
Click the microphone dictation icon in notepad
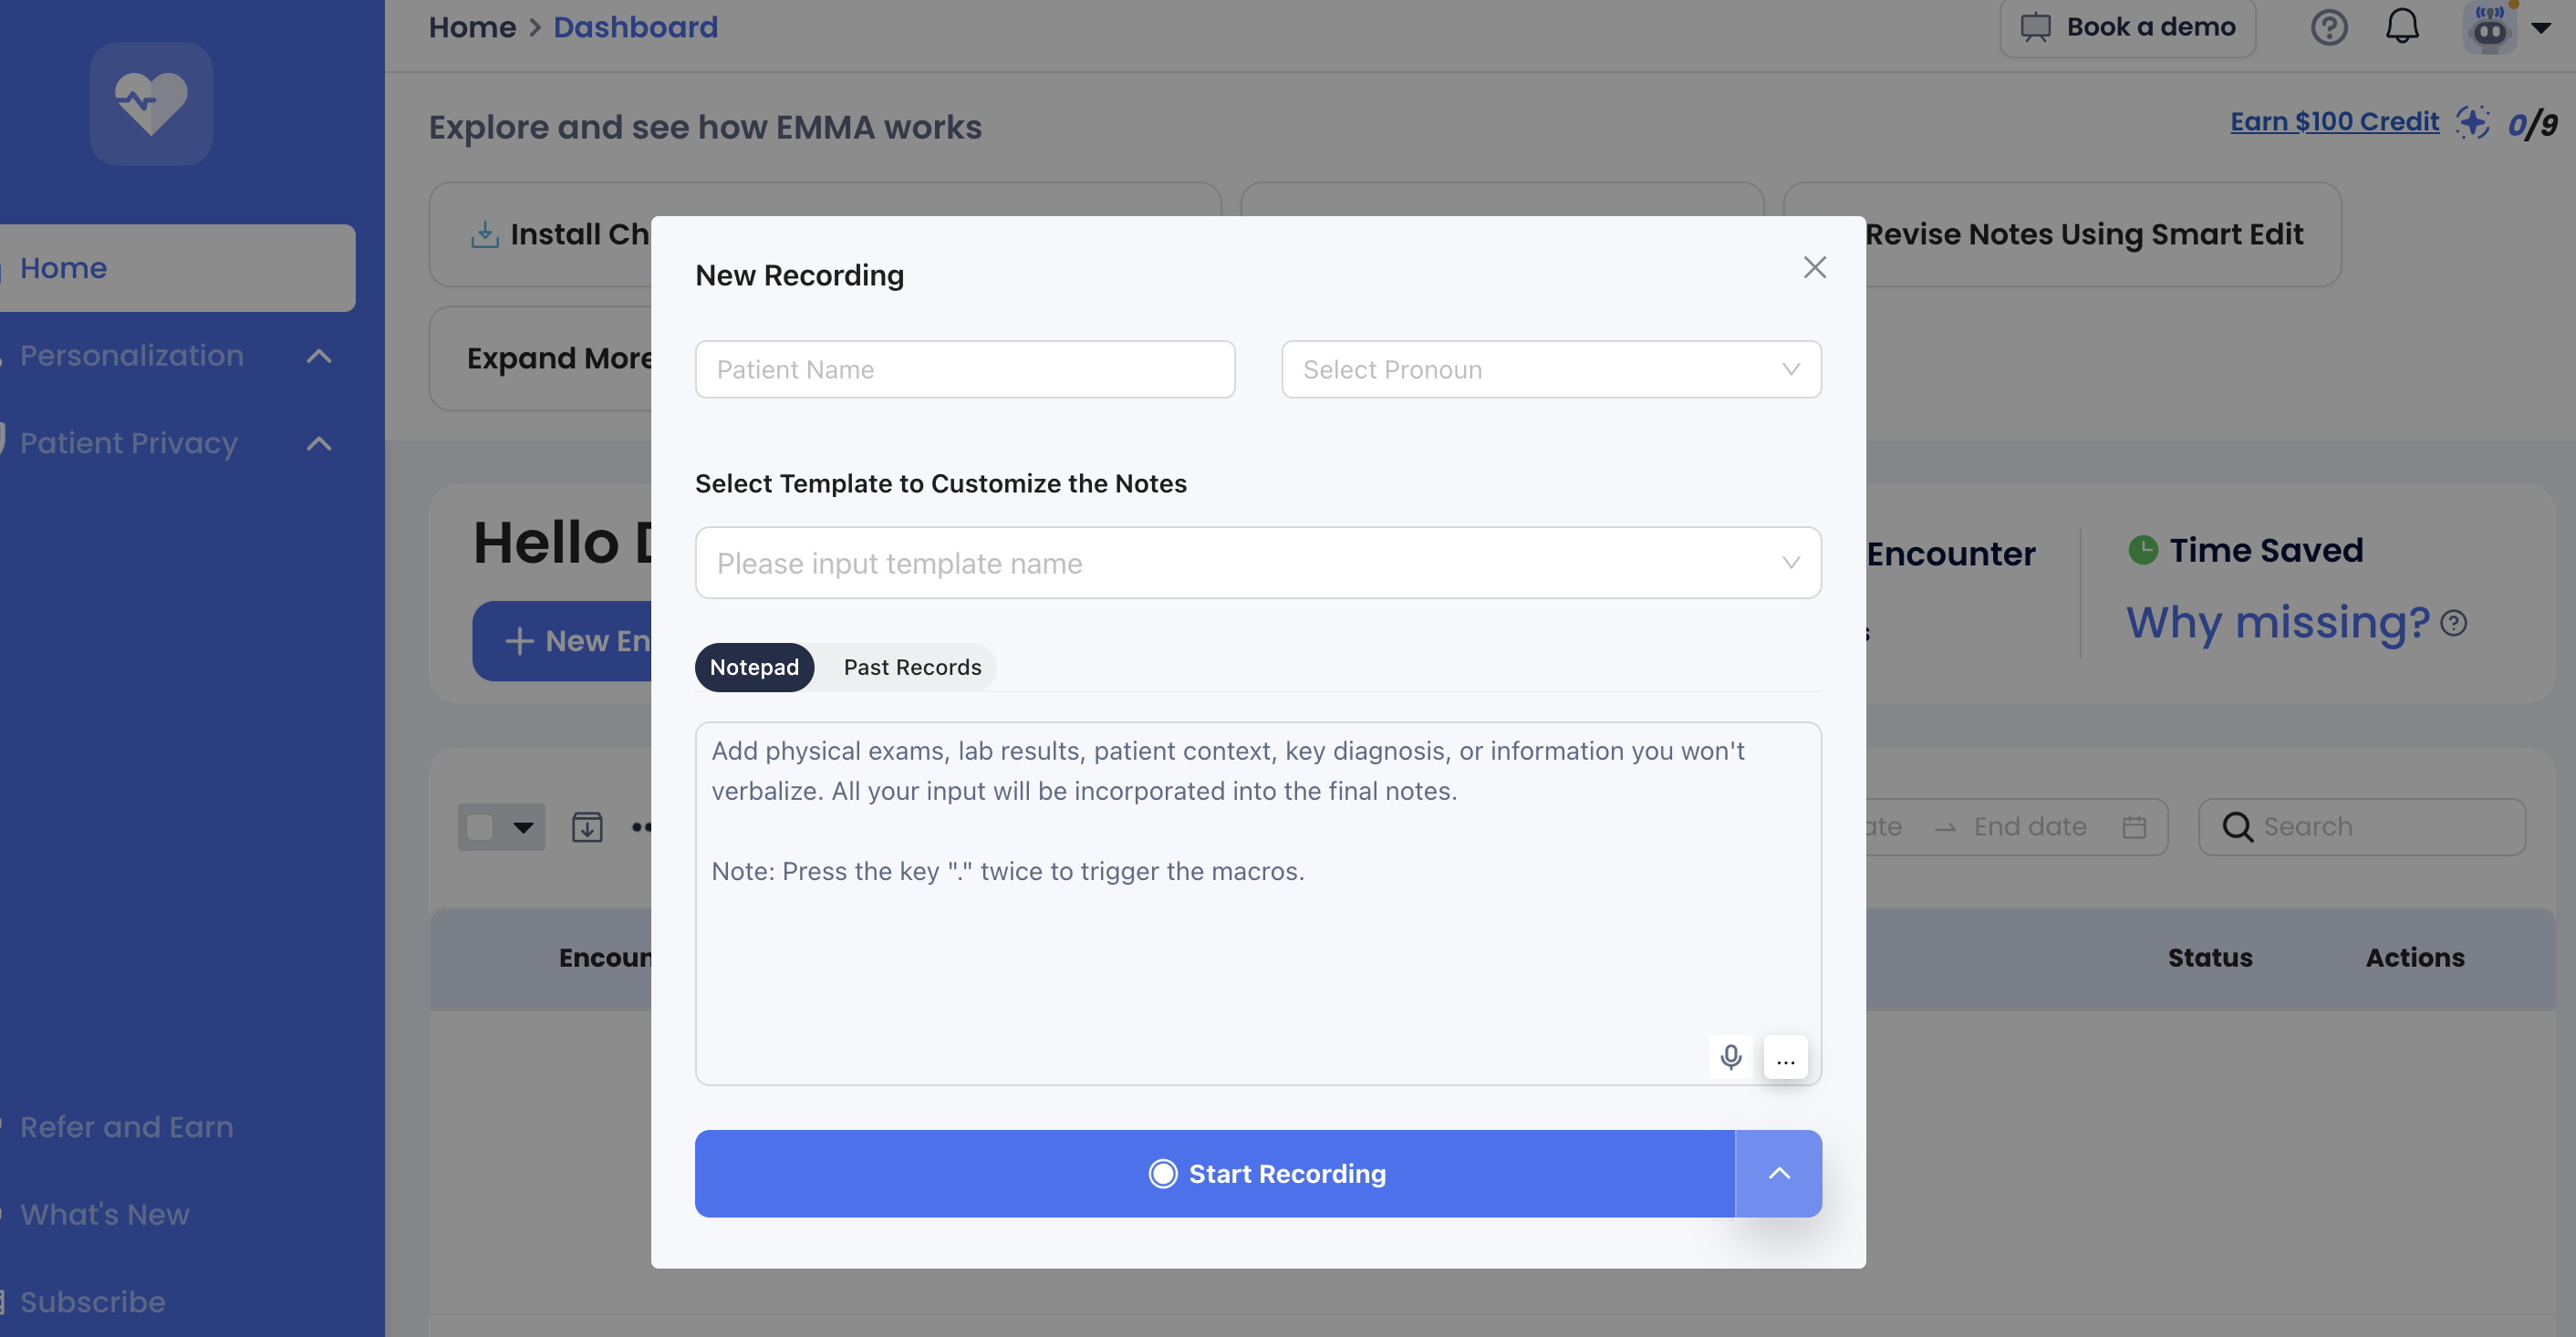tap(1730, 1056)
